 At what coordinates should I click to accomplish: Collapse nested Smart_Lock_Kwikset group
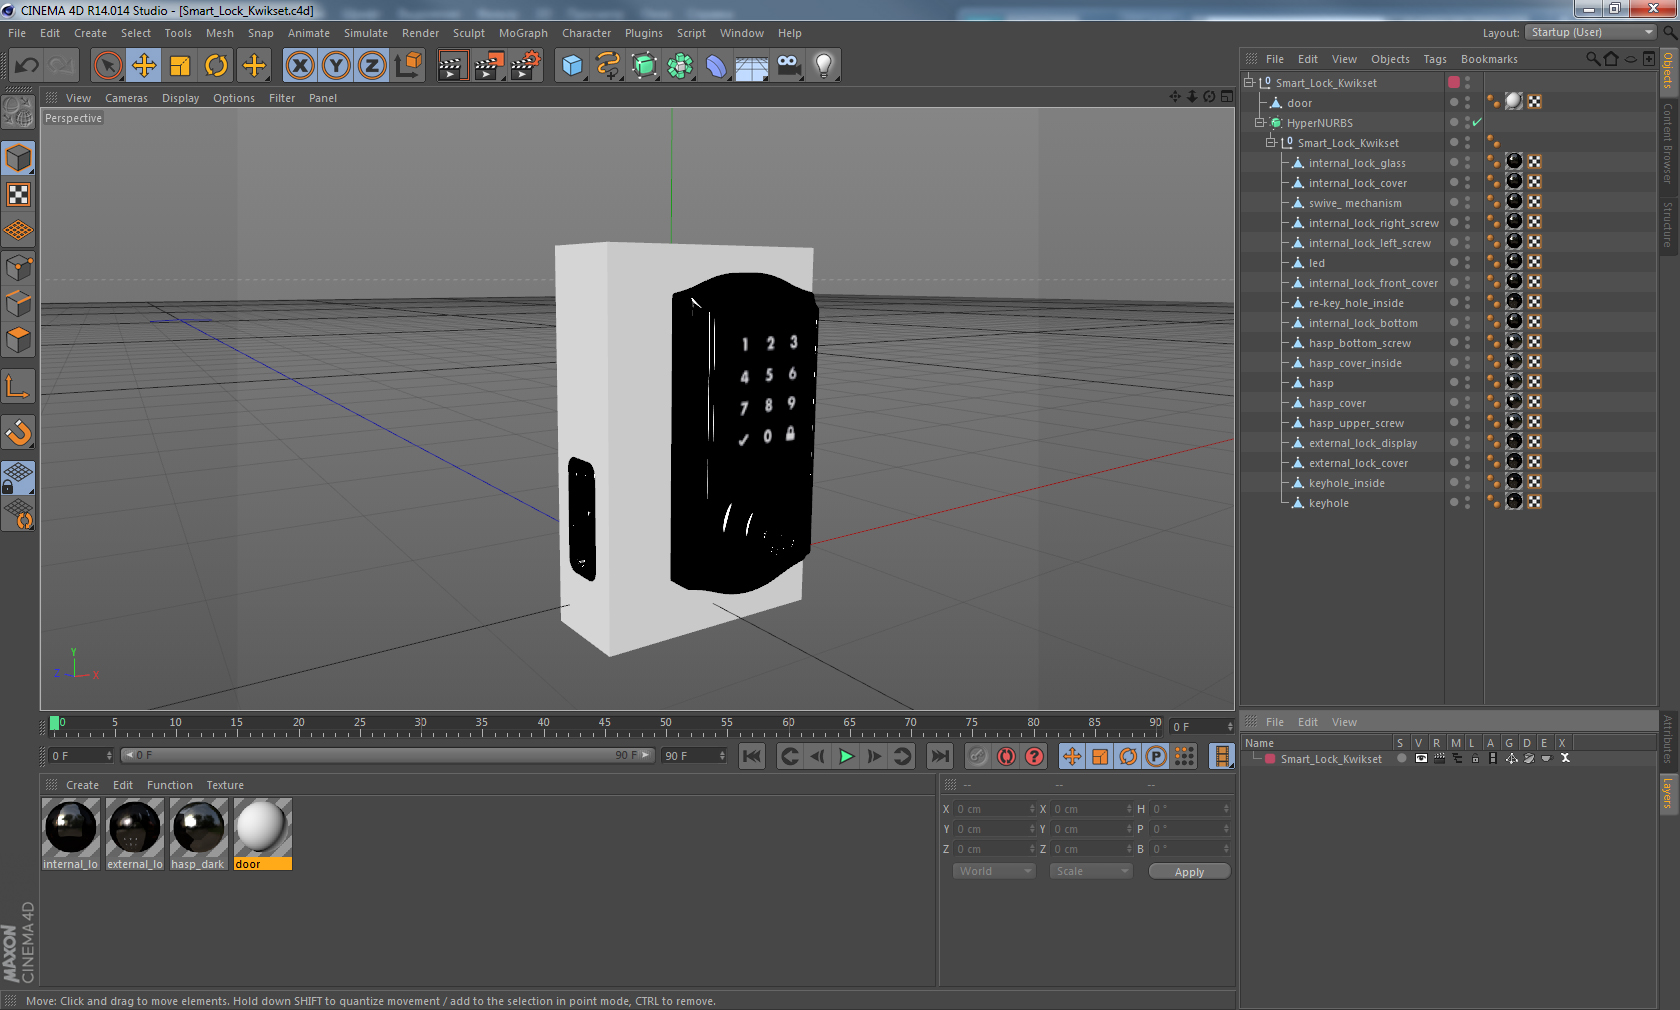1271,143
